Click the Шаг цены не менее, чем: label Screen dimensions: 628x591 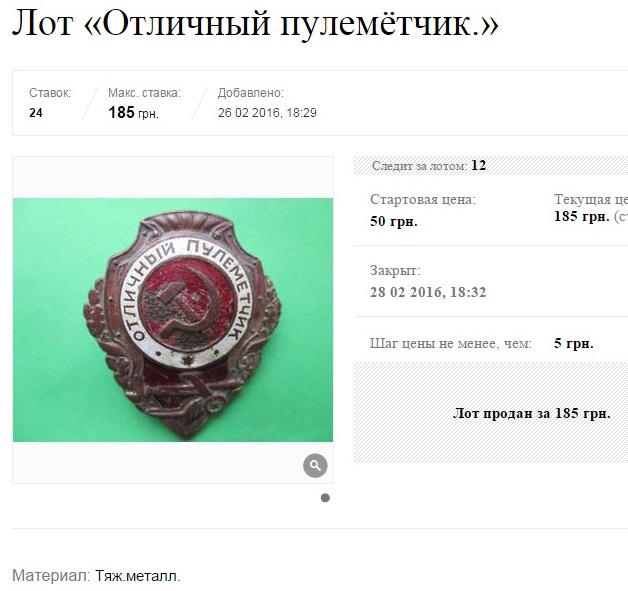click(451, 343)
